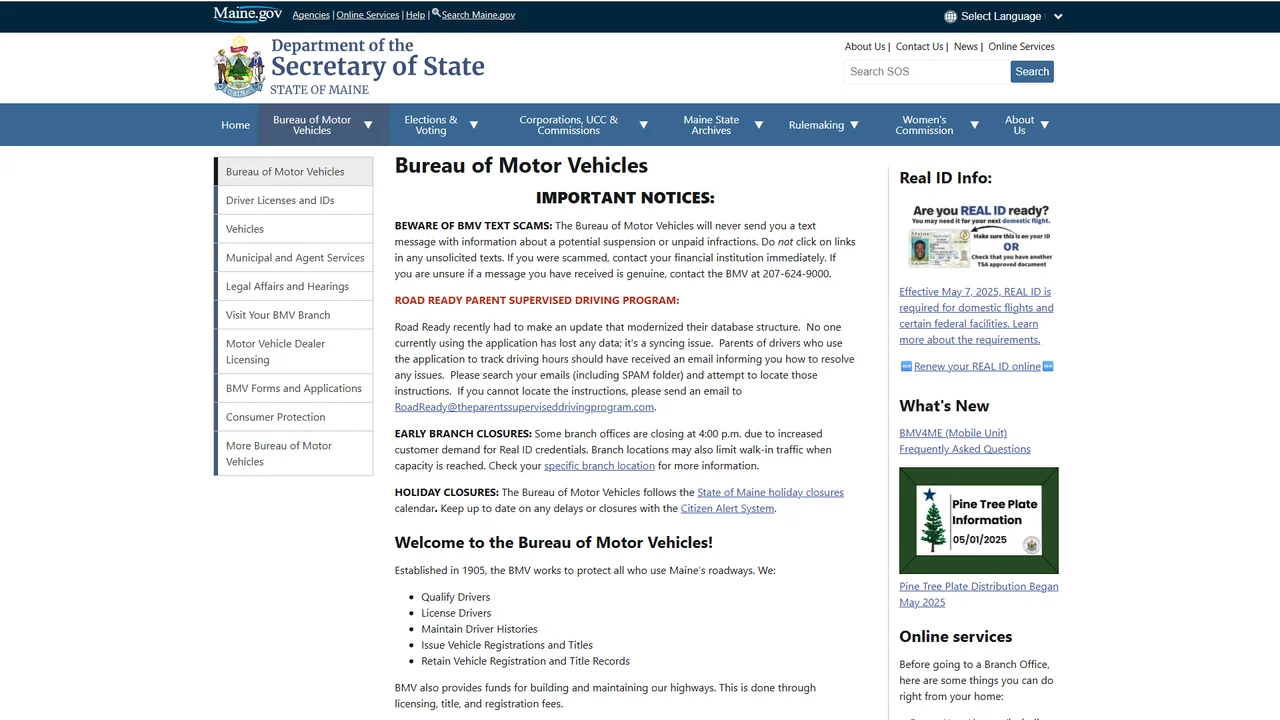
Task: Select Visit Your BMV Branch sidebar item
Action: 294,315
